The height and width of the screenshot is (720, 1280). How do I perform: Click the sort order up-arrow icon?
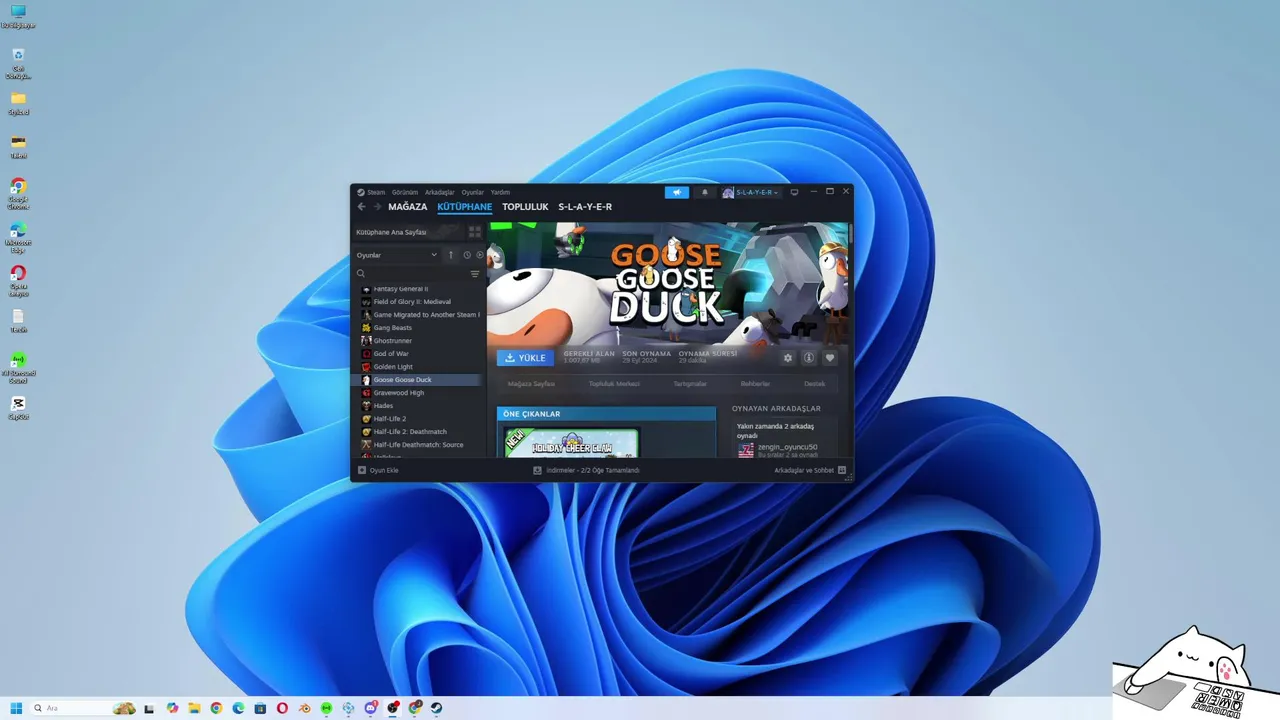click(x=451, y=255)
